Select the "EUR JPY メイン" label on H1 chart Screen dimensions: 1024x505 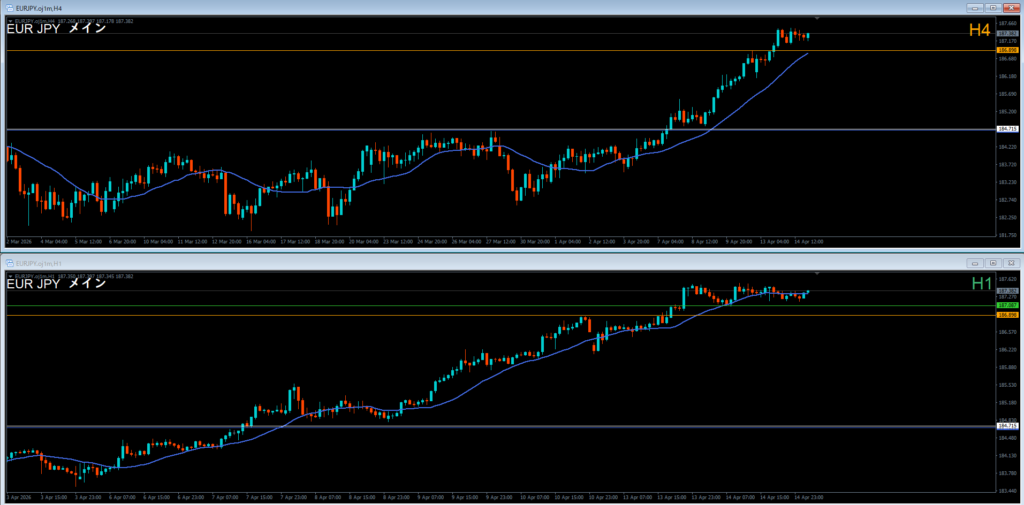coord(56,284)
